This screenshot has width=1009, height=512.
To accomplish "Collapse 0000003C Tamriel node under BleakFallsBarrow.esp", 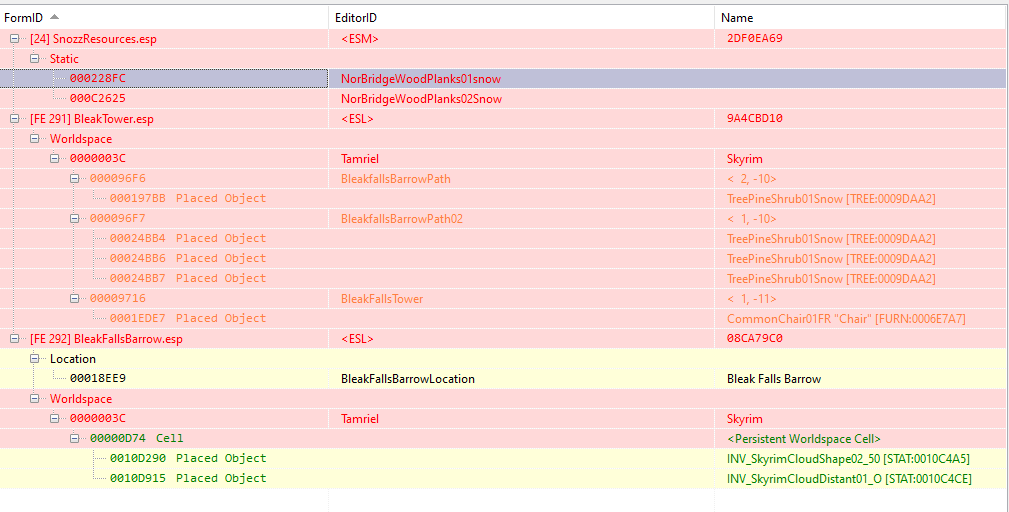I will click(55, 419).
